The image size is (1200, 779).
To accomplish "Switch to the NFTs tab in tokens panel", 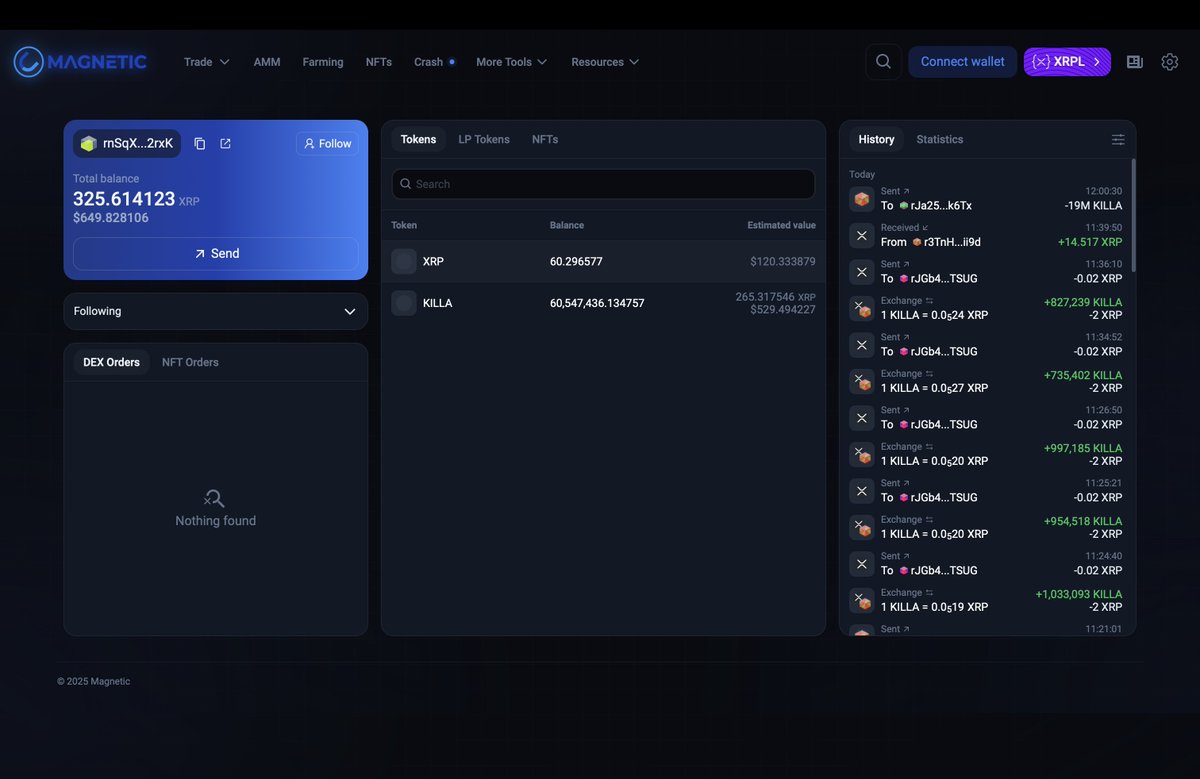I will [545, 140].
